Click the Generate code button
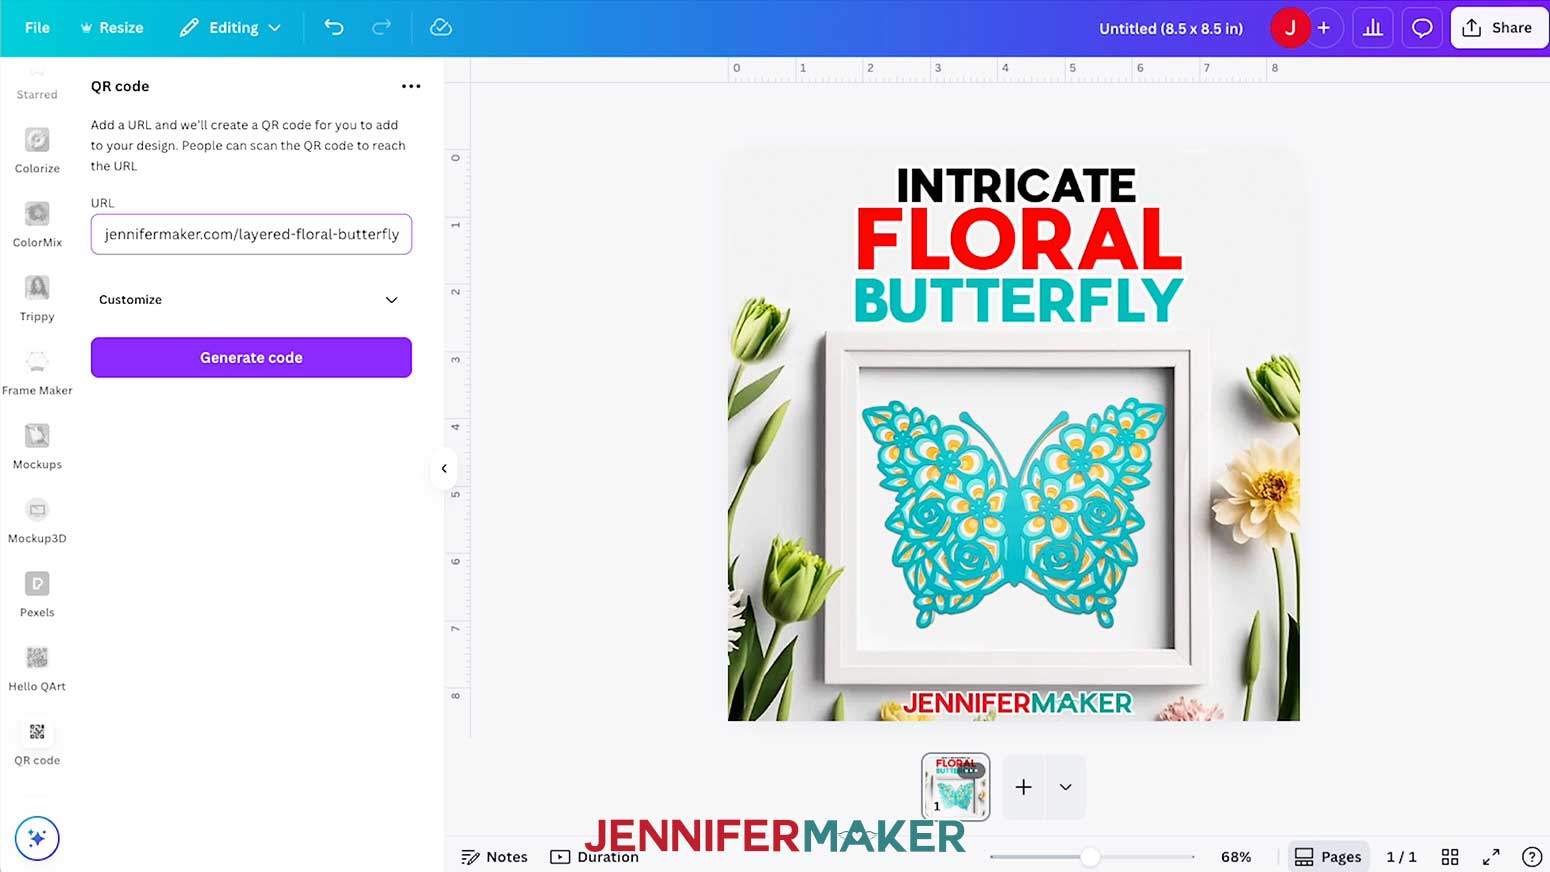The width and height of the screenshot is (1550, 872). pos(251,357)
